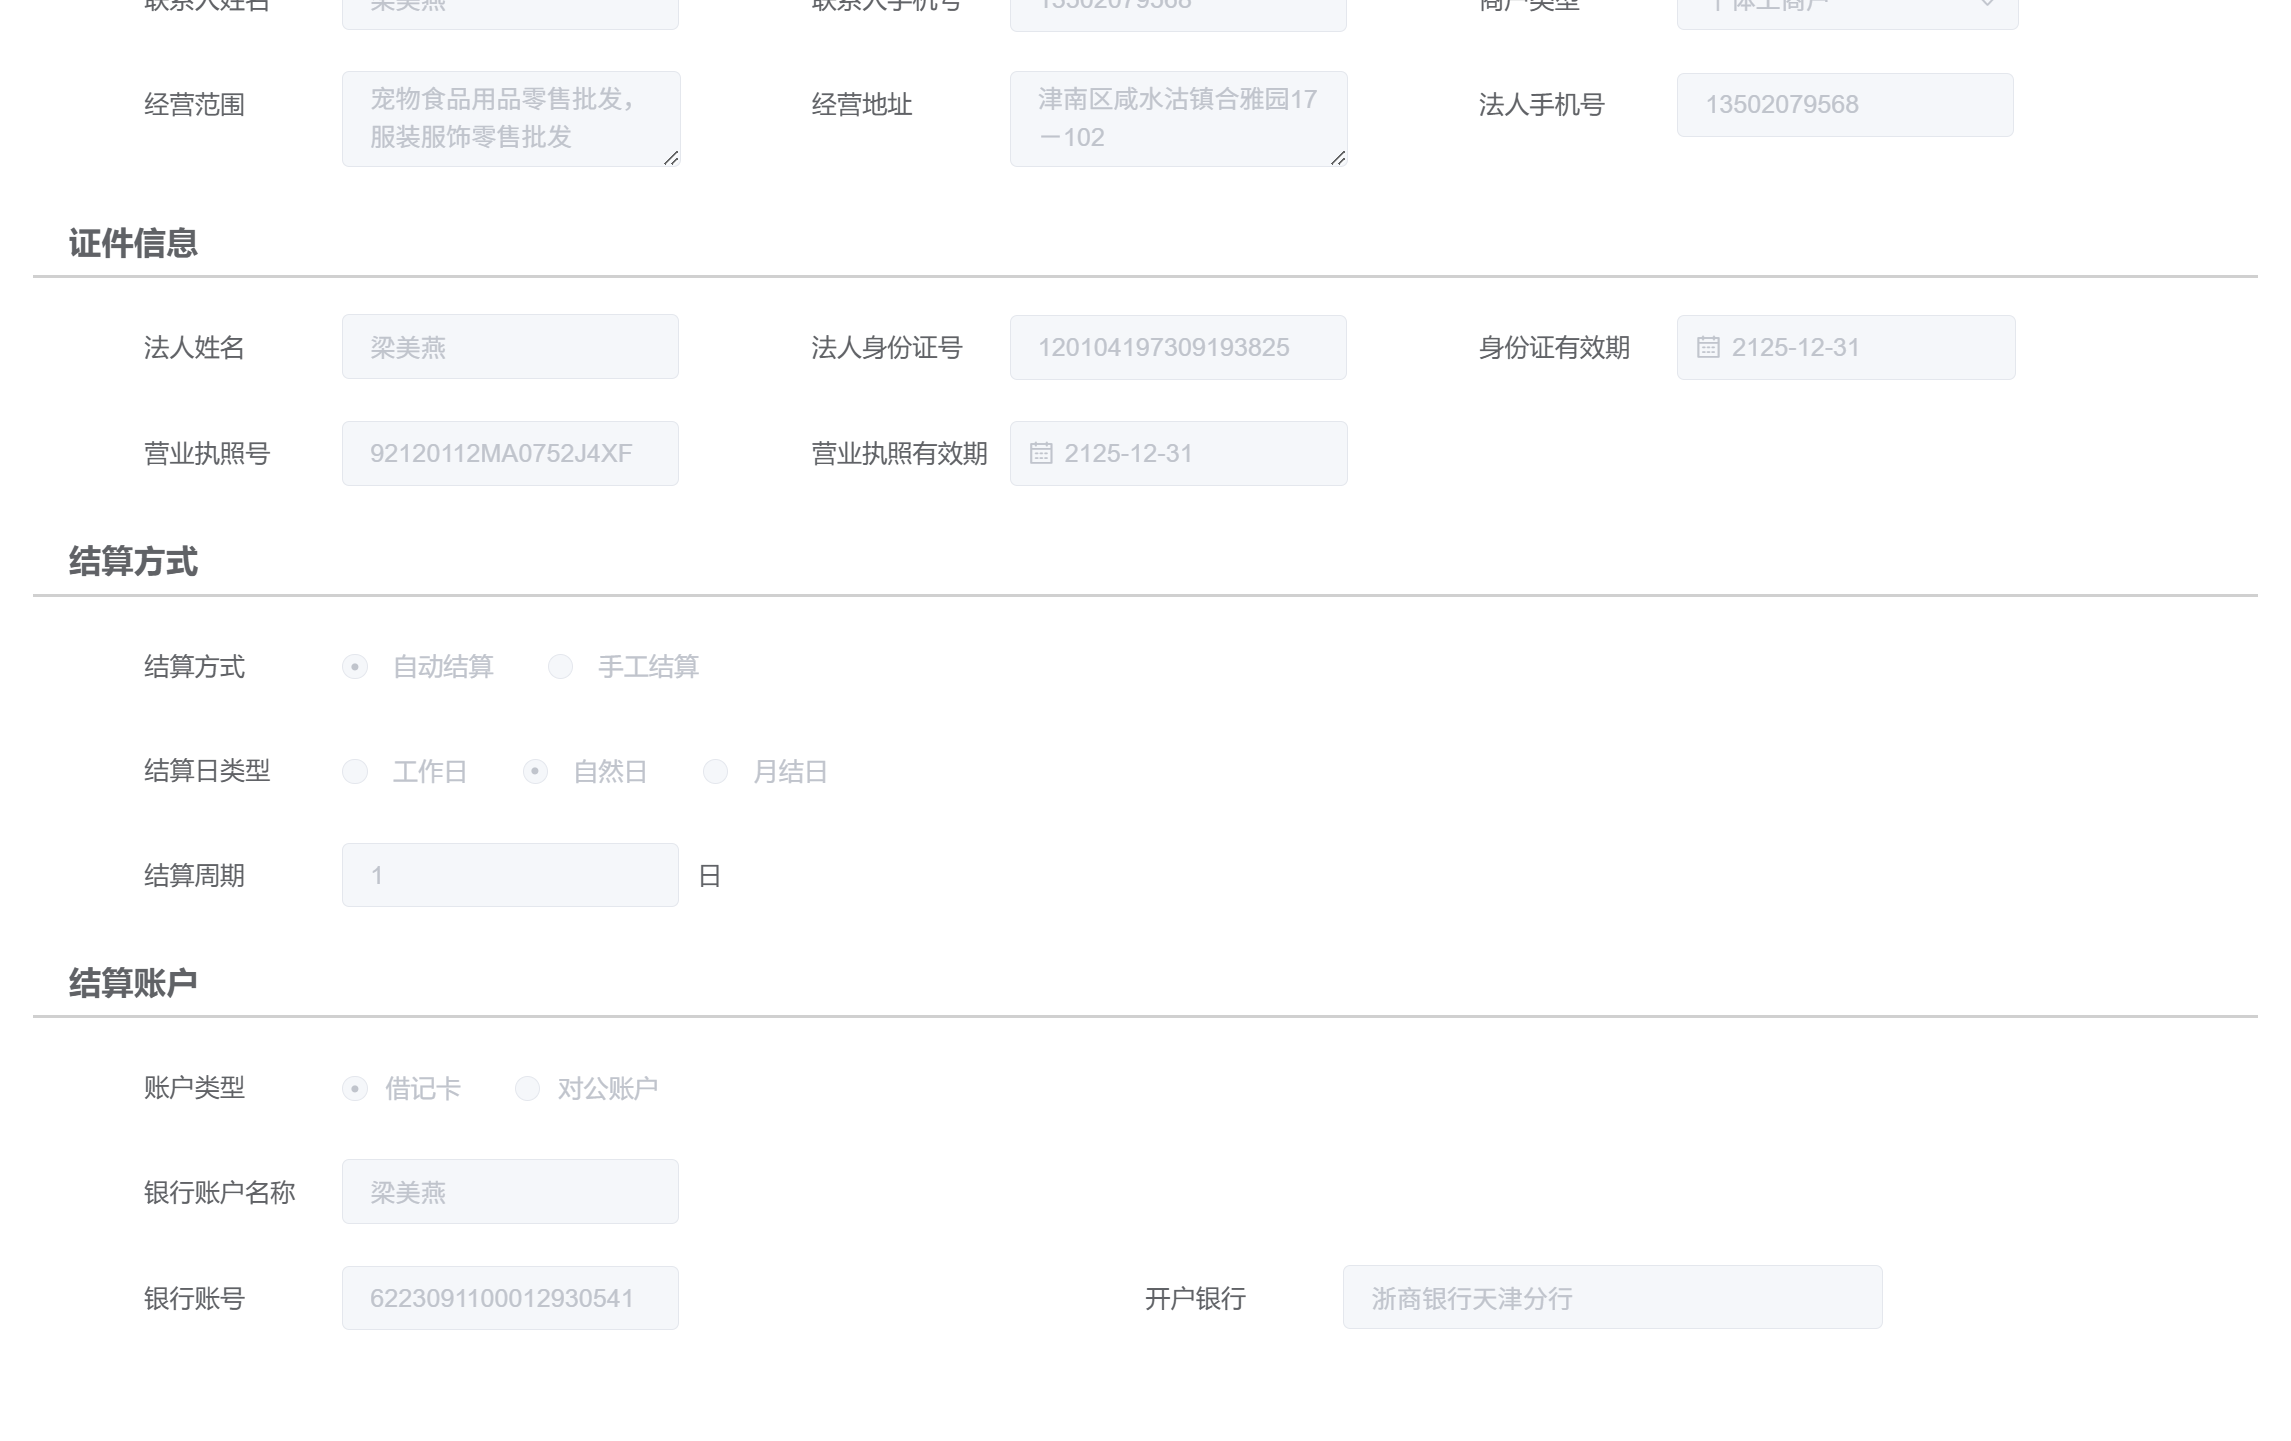This screenshot has width=2291, height=1441.
Task: Choose 月结日 settlement day type
Action: pyautogui.click(x=715, y=772)
